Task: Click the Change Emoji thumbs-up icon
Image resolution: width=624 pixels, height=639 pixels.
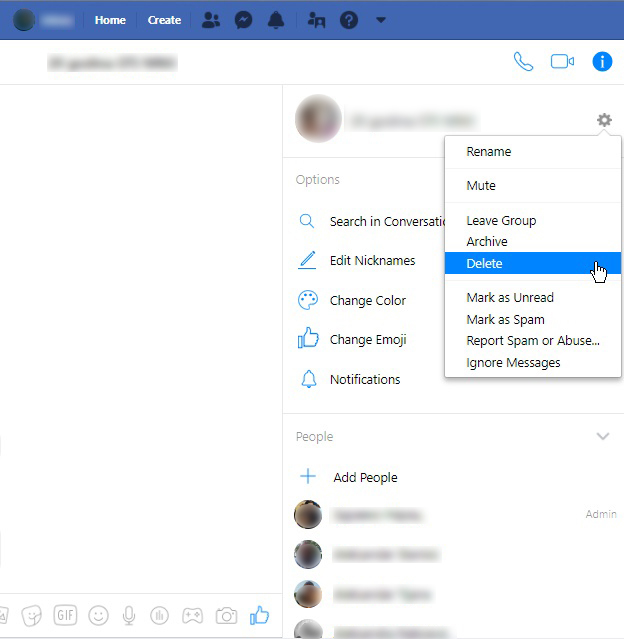Action: coord(308,338)
